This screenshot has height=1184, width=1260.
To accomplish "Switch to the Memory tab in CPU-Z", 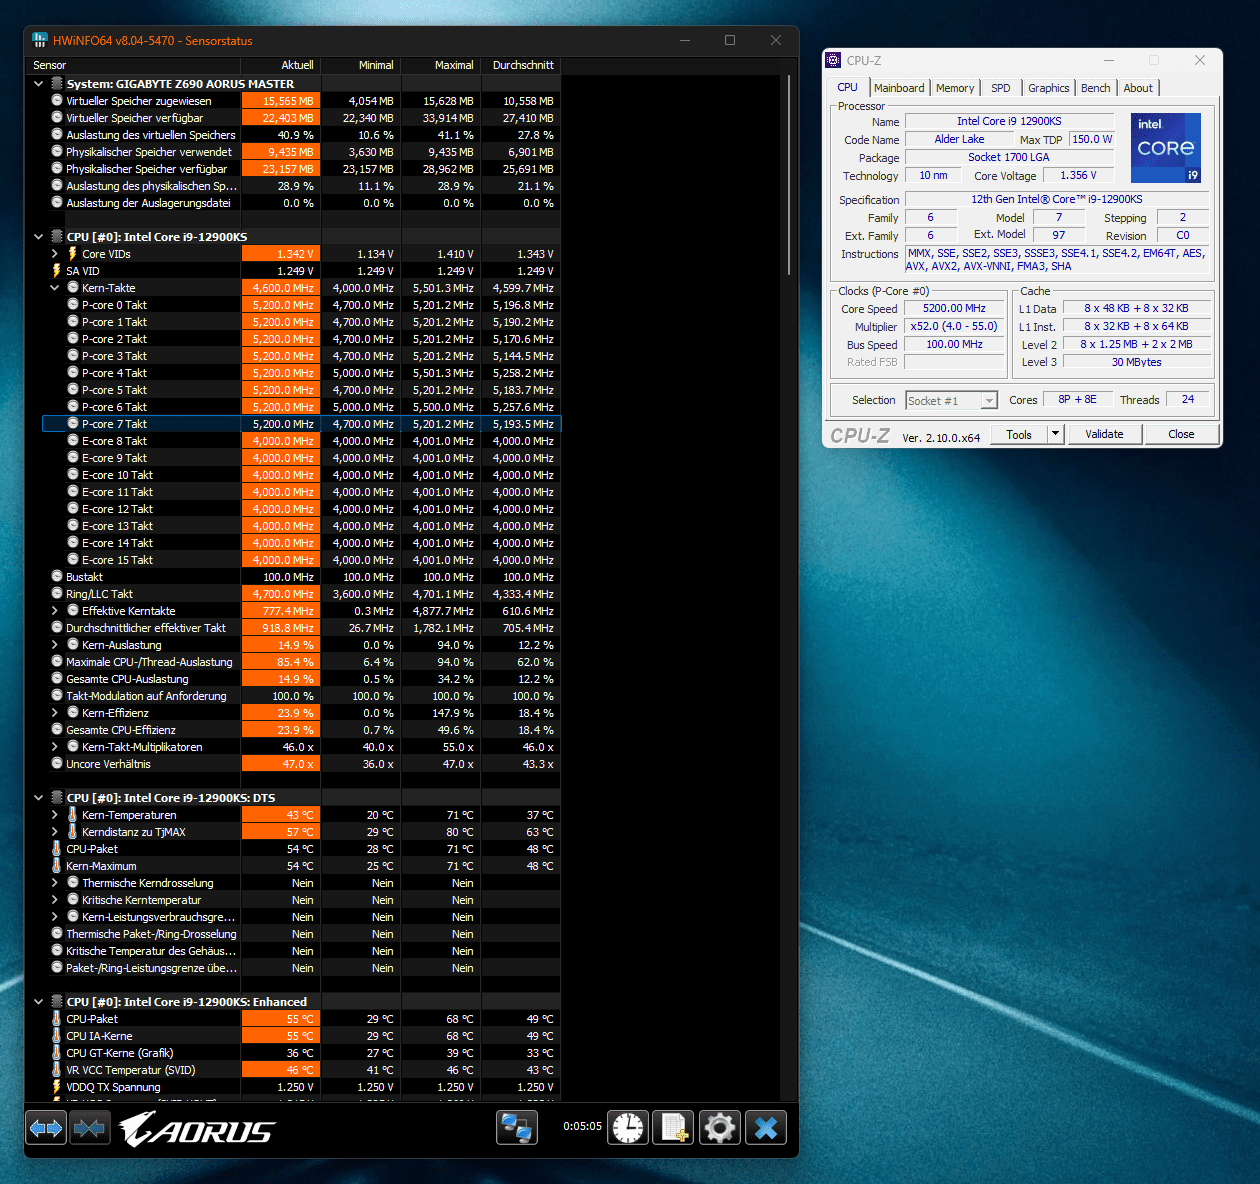I will coord(955,88).
